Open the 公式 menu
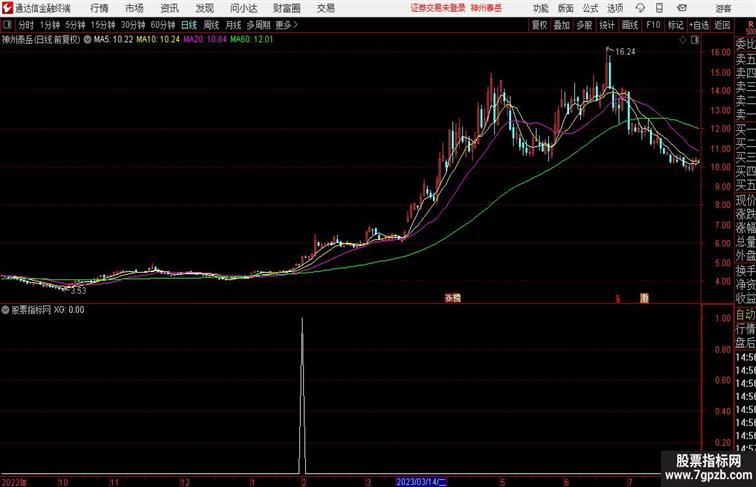This screenshot has width=756, height=487. click(x=590, y=8)
